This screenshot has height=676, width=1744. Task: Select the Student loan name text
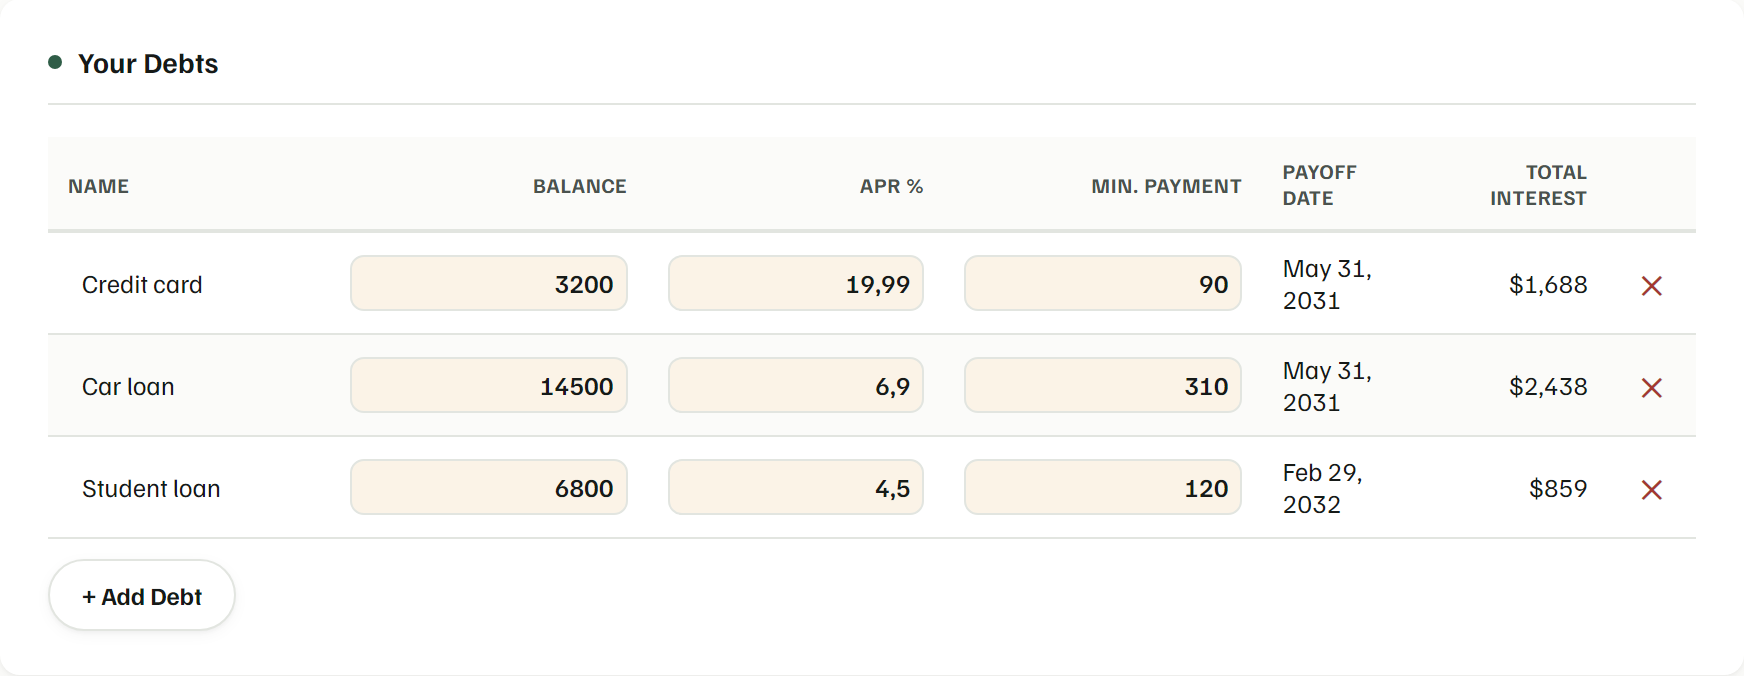tap(151, 489)
